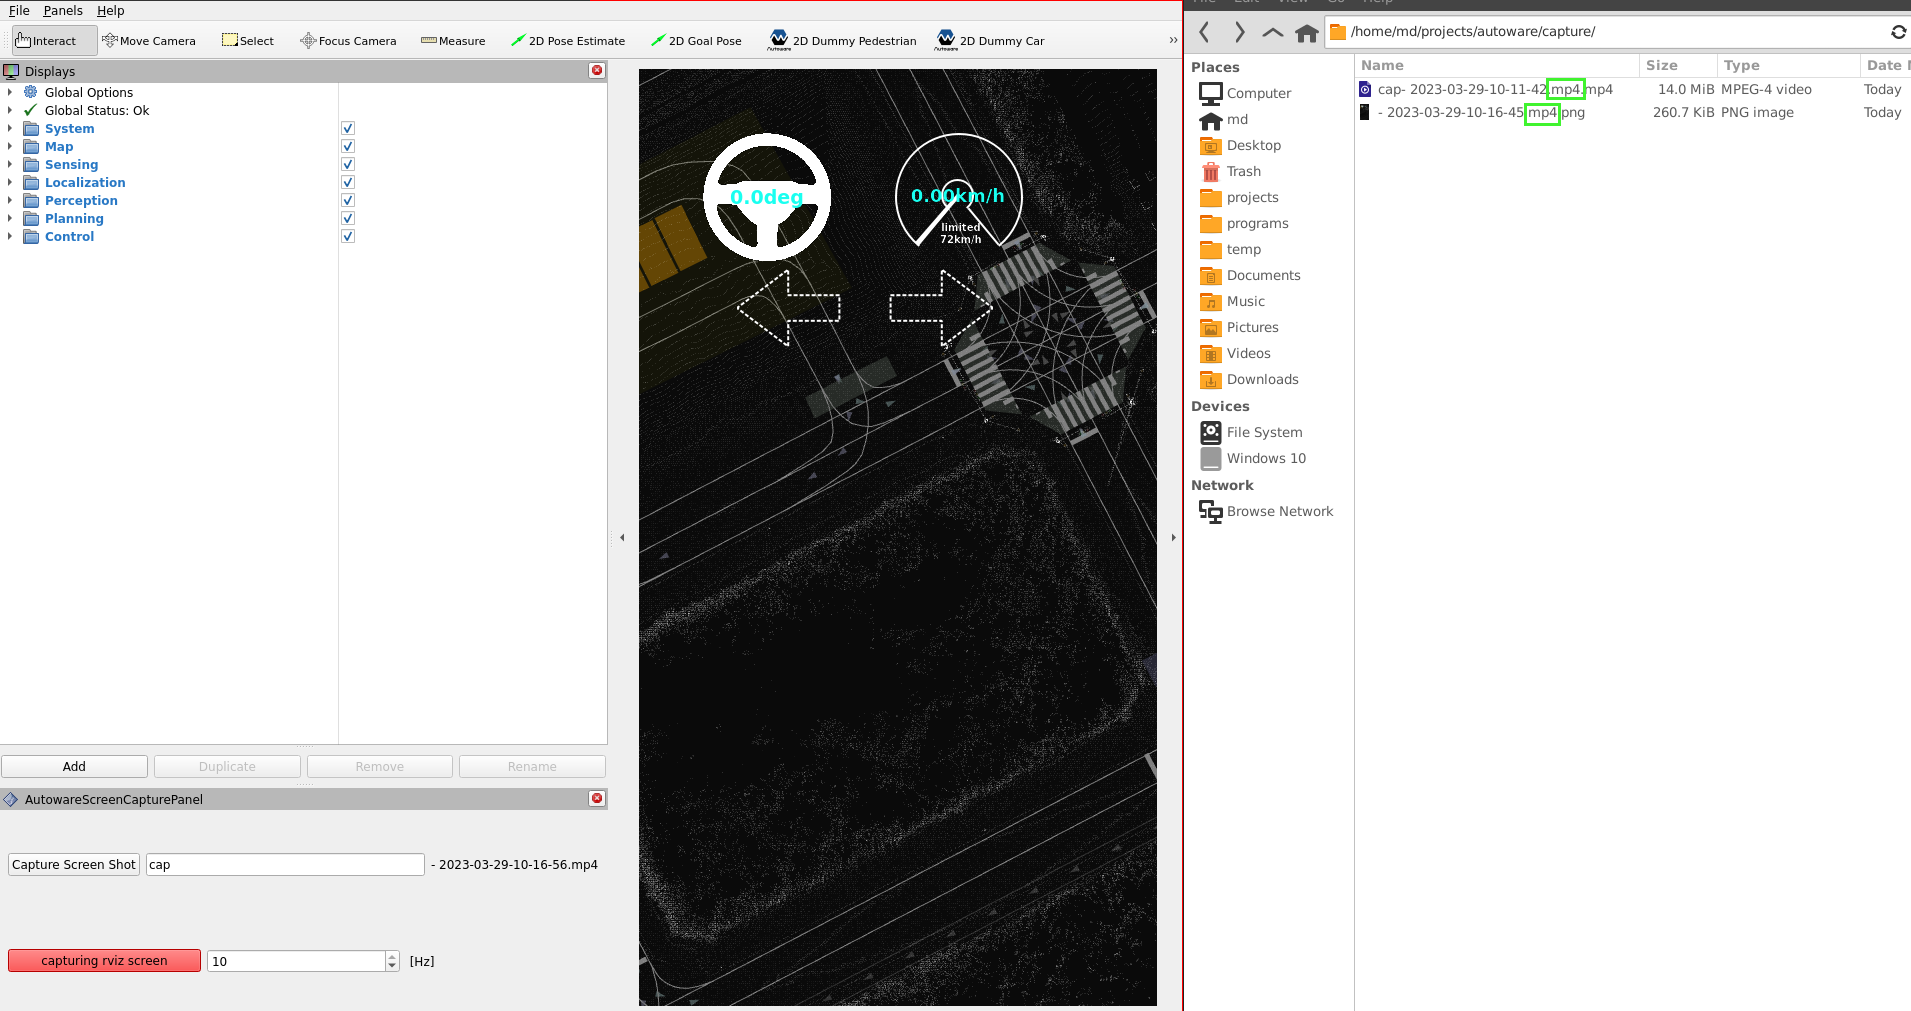Activate the Focus Camera tool
The height and width of the screenshot is (1011, 1911).
pos(348,40)
